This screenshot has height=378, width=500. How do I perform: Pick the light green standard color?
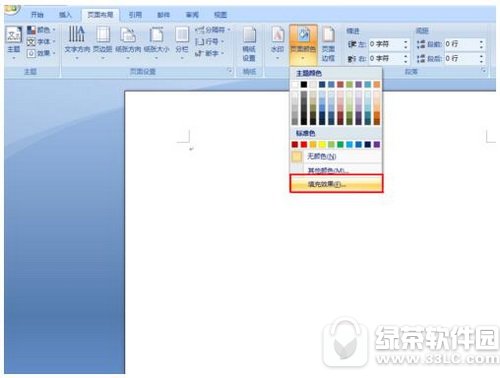(331, 144)
